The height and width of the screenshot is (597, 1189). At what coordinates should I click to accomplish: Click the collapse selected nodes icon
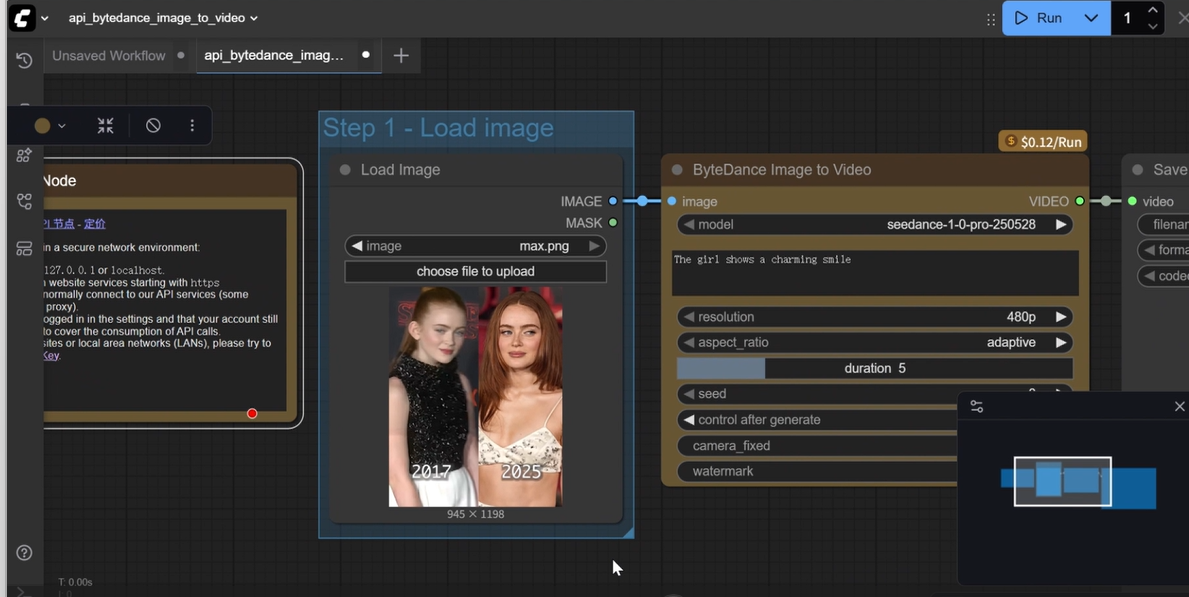(x=105, y=126)
